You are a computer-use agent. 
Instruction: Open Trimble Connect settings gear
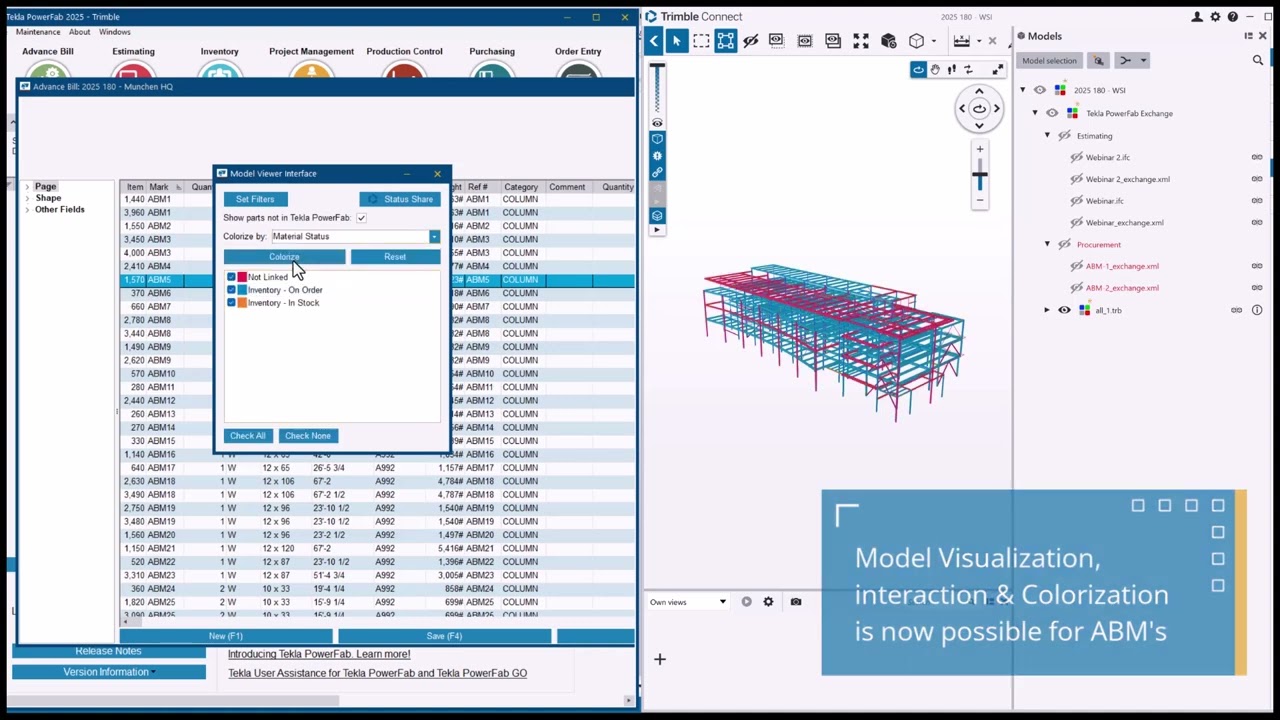pyautogui.click(x=1215, y=17)
